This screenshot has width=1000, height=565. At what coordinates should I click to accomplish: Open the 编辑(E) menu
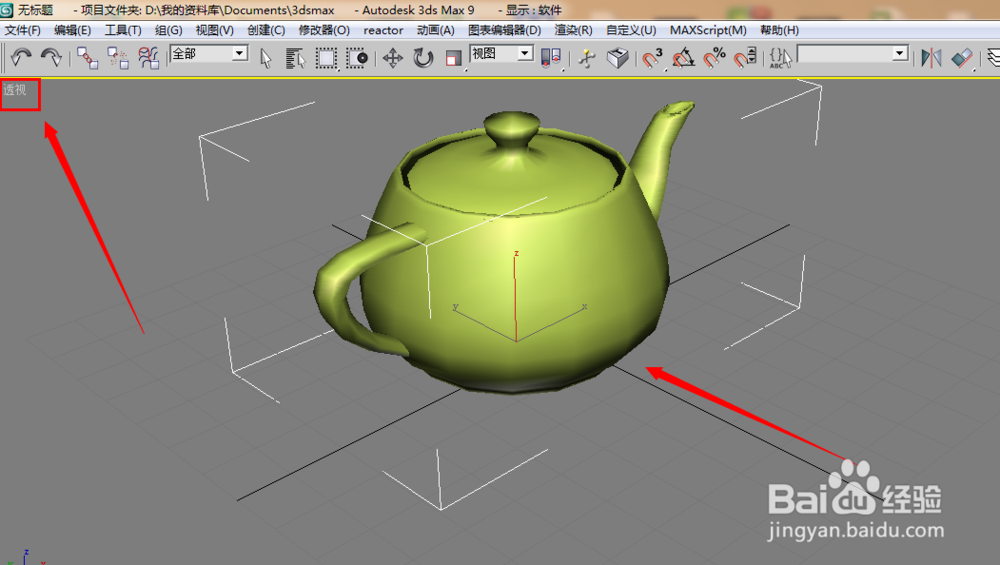coord(73,30)
